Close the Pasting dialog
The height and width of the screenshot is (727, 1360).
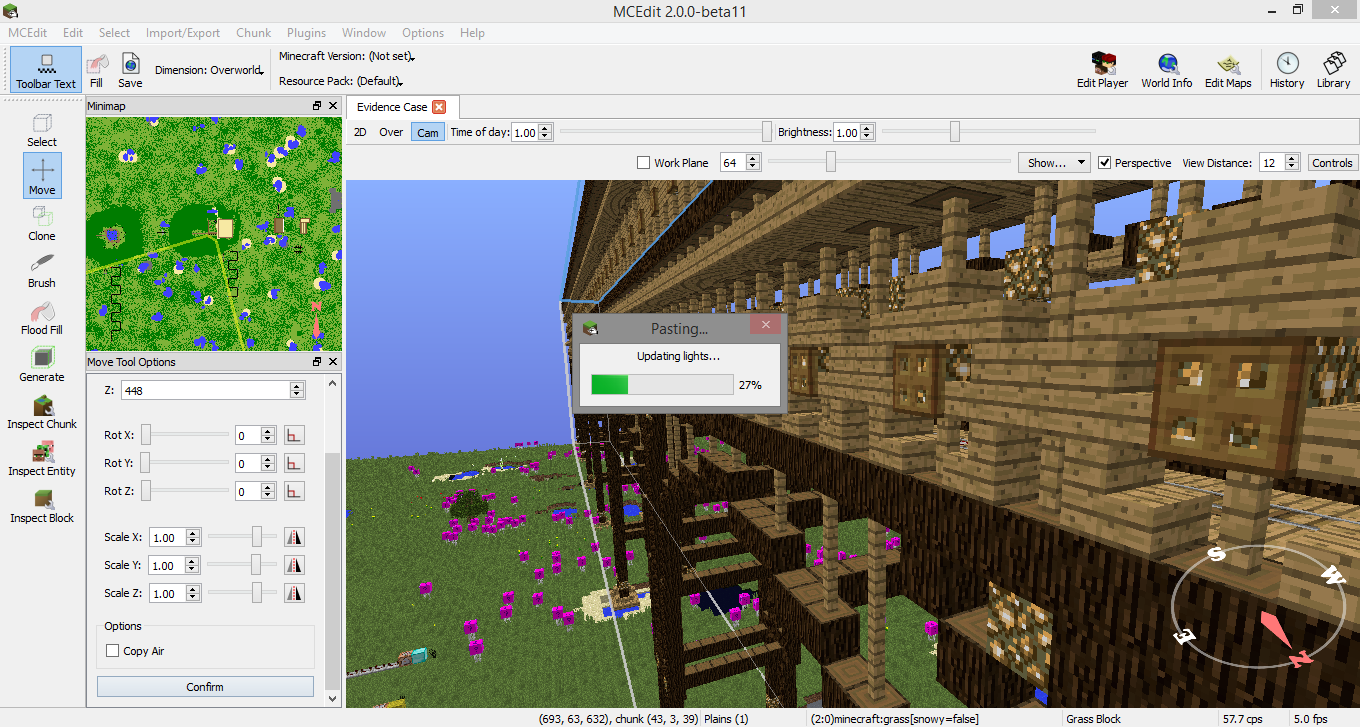(x=766, y=326)
